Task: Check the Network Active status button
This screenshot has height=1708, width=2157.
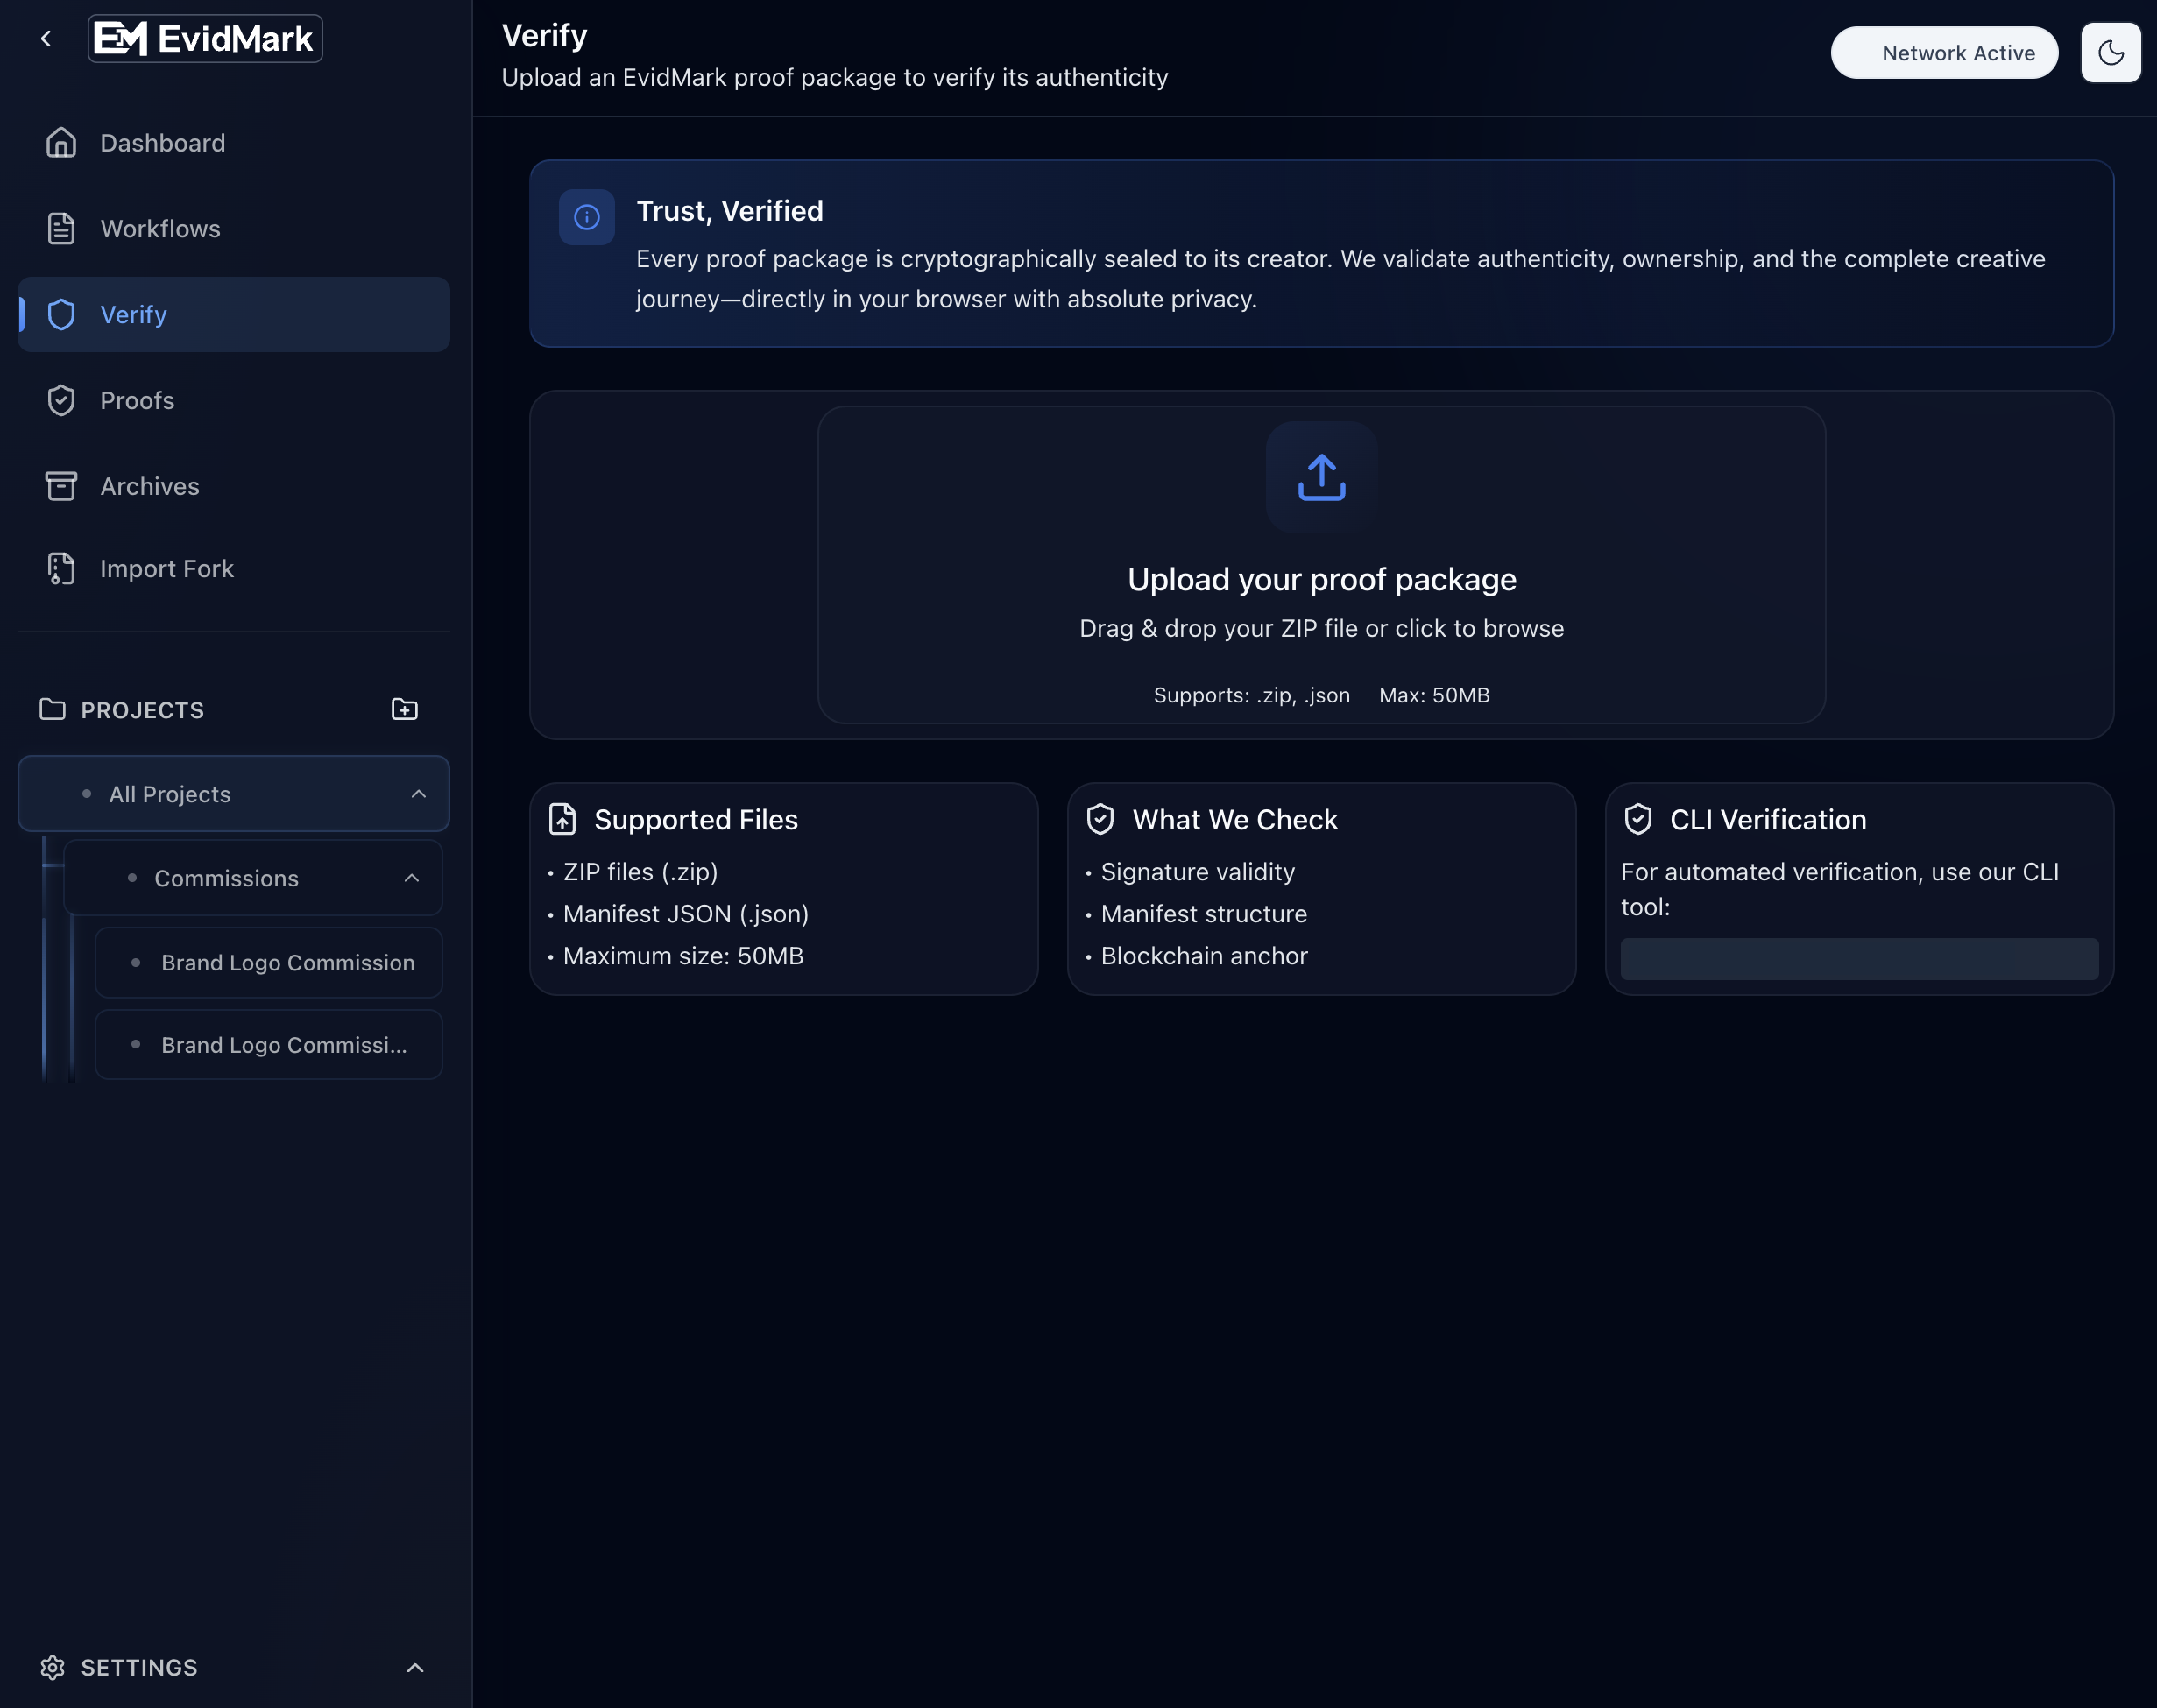Action: pos(1943,52)
